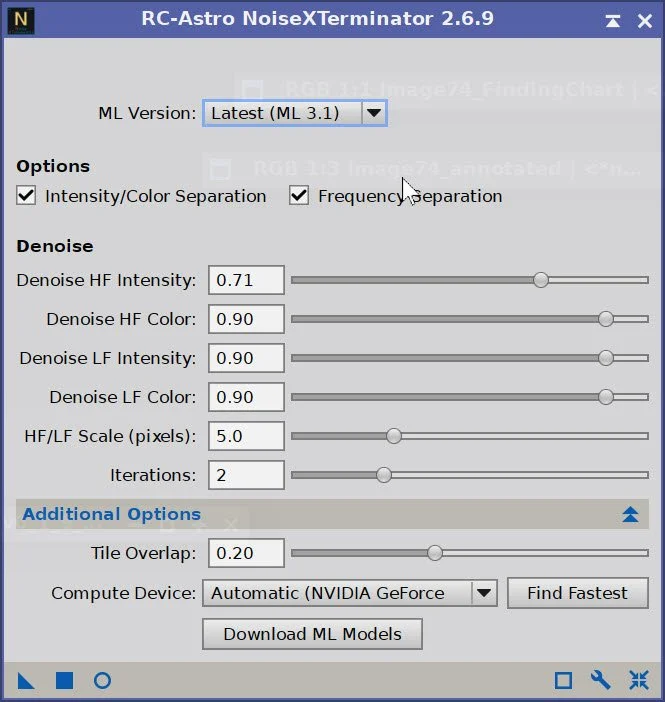Click Download ML Models button
Screen dimensions: 665x702
point(312,634)
